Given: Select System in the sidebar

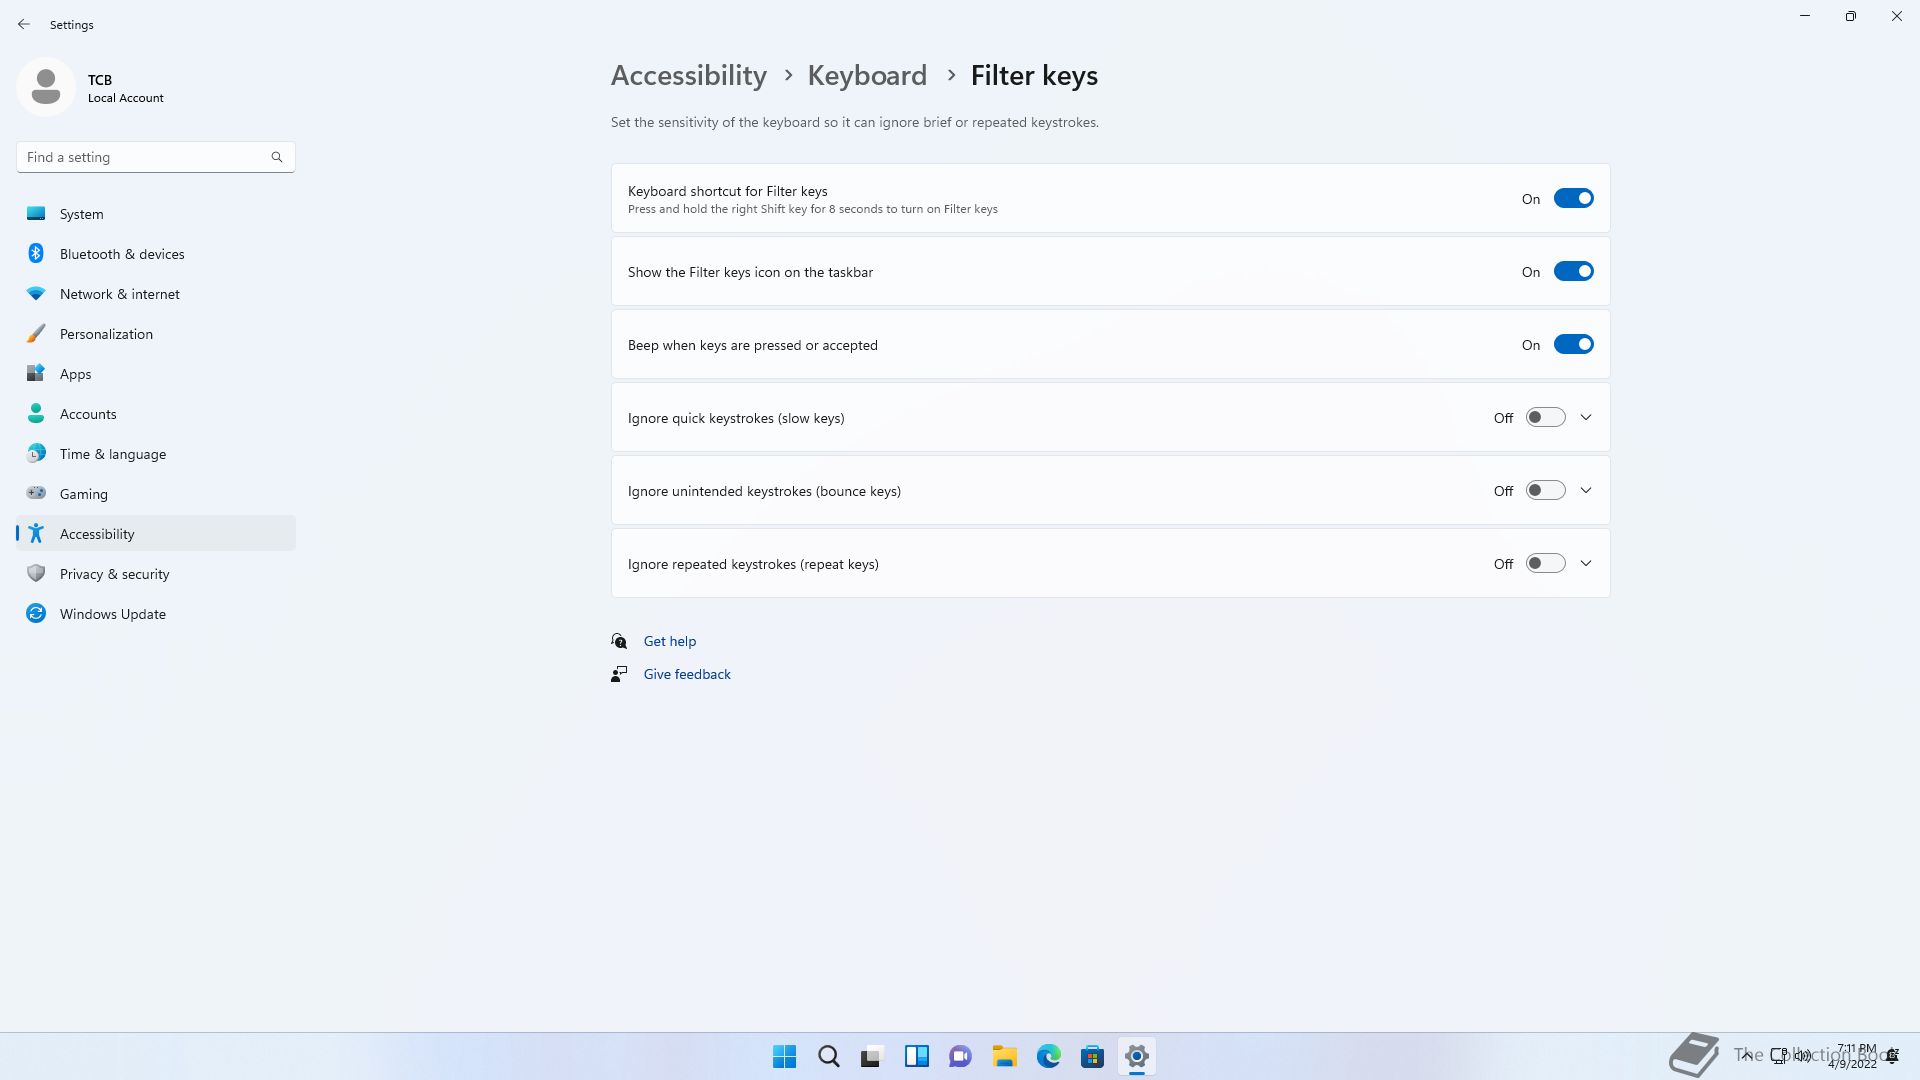Looking at the screenshot, I should (x=156, y=213).
